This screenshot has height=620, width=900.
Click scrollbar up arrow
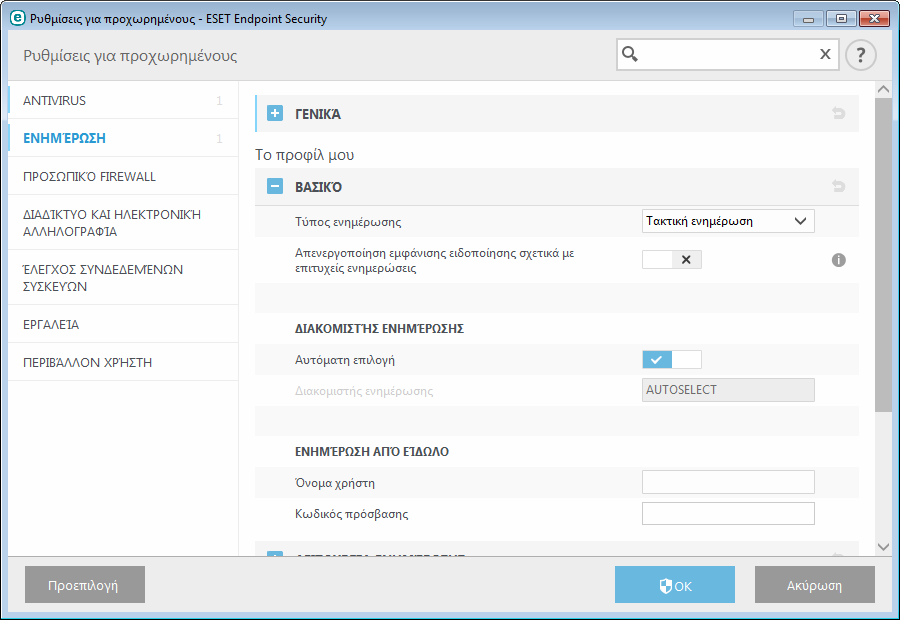(x=883, y=89)
